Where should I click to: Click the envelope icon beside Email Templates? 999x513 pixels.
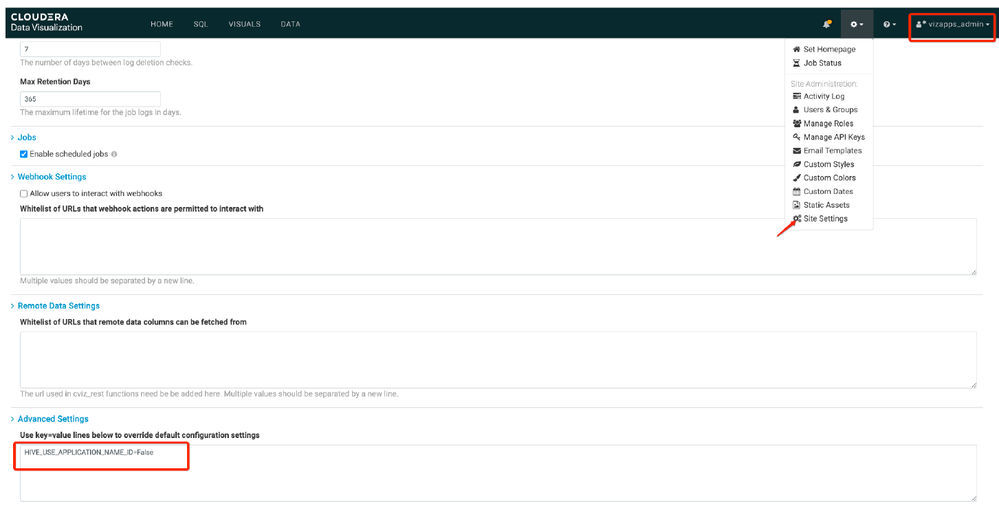tap(796, 150)
